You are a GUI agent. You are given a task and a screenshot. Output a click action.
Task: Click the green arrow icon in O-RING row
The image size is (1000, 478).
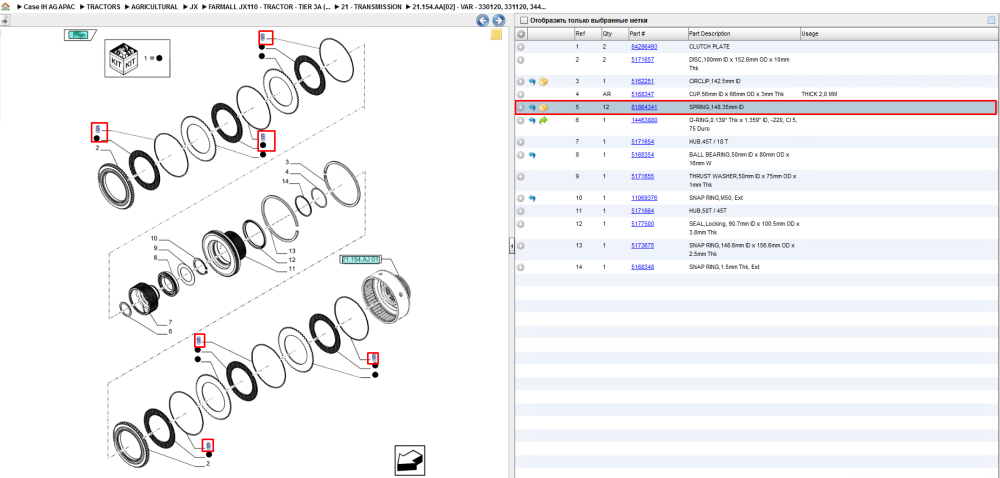[543, 120]
